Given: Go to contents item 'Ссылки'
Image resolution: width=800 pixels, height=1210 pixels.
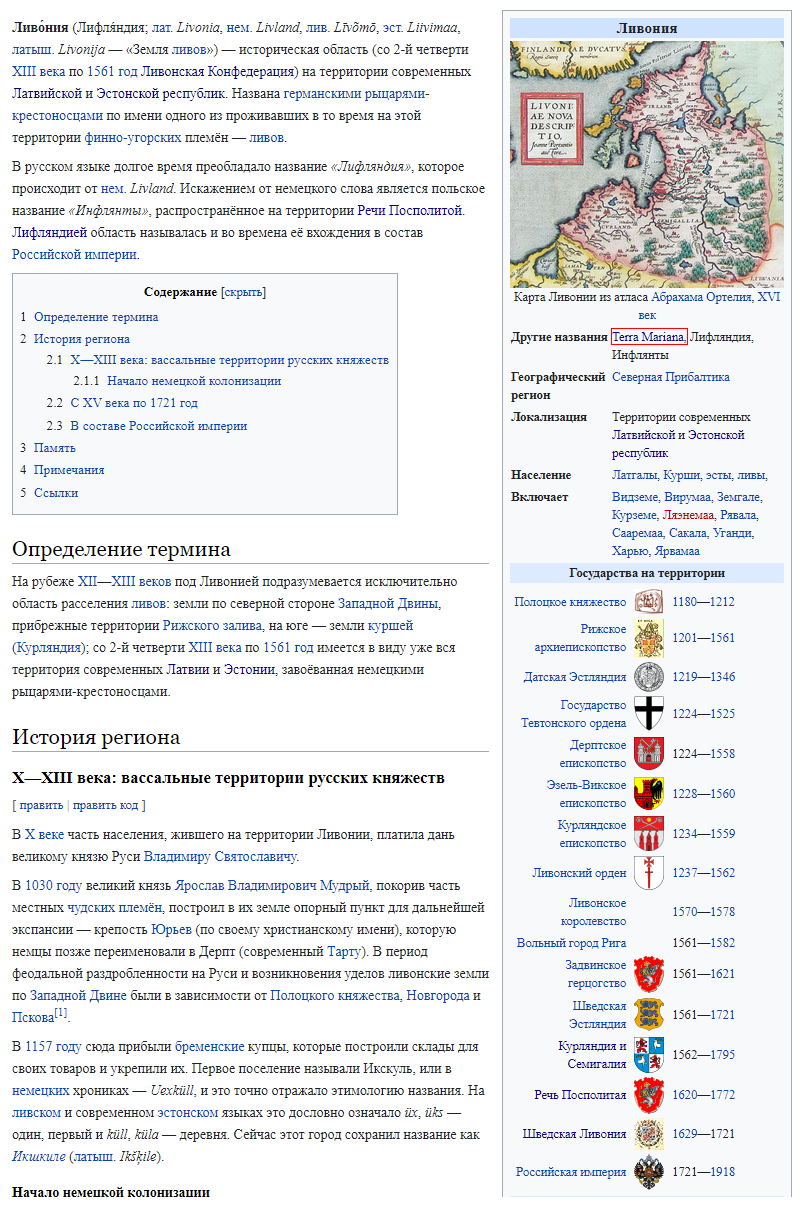Looking at the screenshot, I should (x=56, y=493).
